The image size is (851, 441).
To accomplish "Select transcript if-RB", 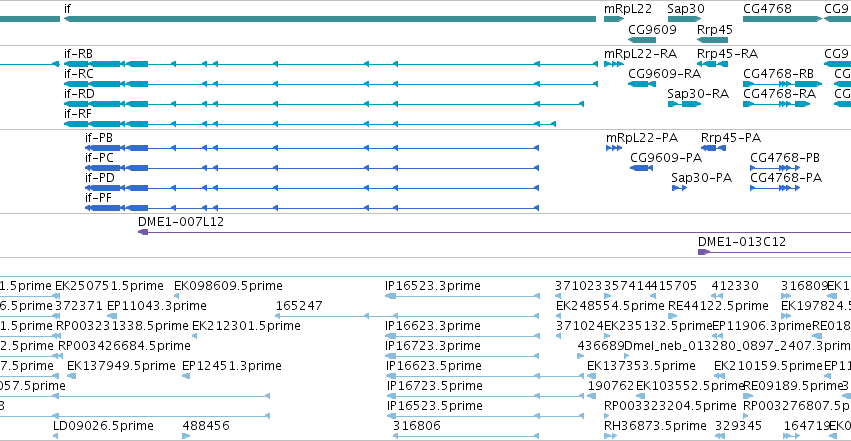I will pos(331,64).
